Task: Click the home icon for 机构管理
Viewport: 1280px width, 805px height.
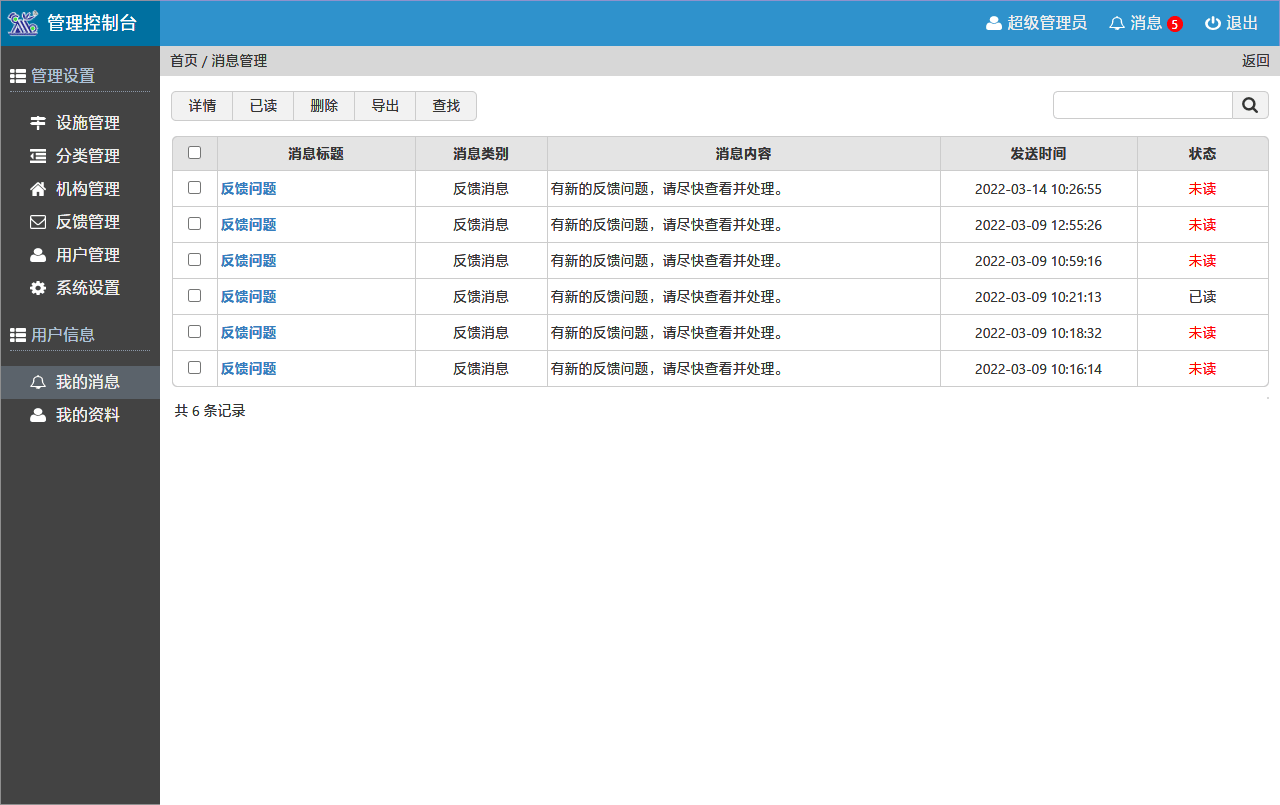Action: 38,189
